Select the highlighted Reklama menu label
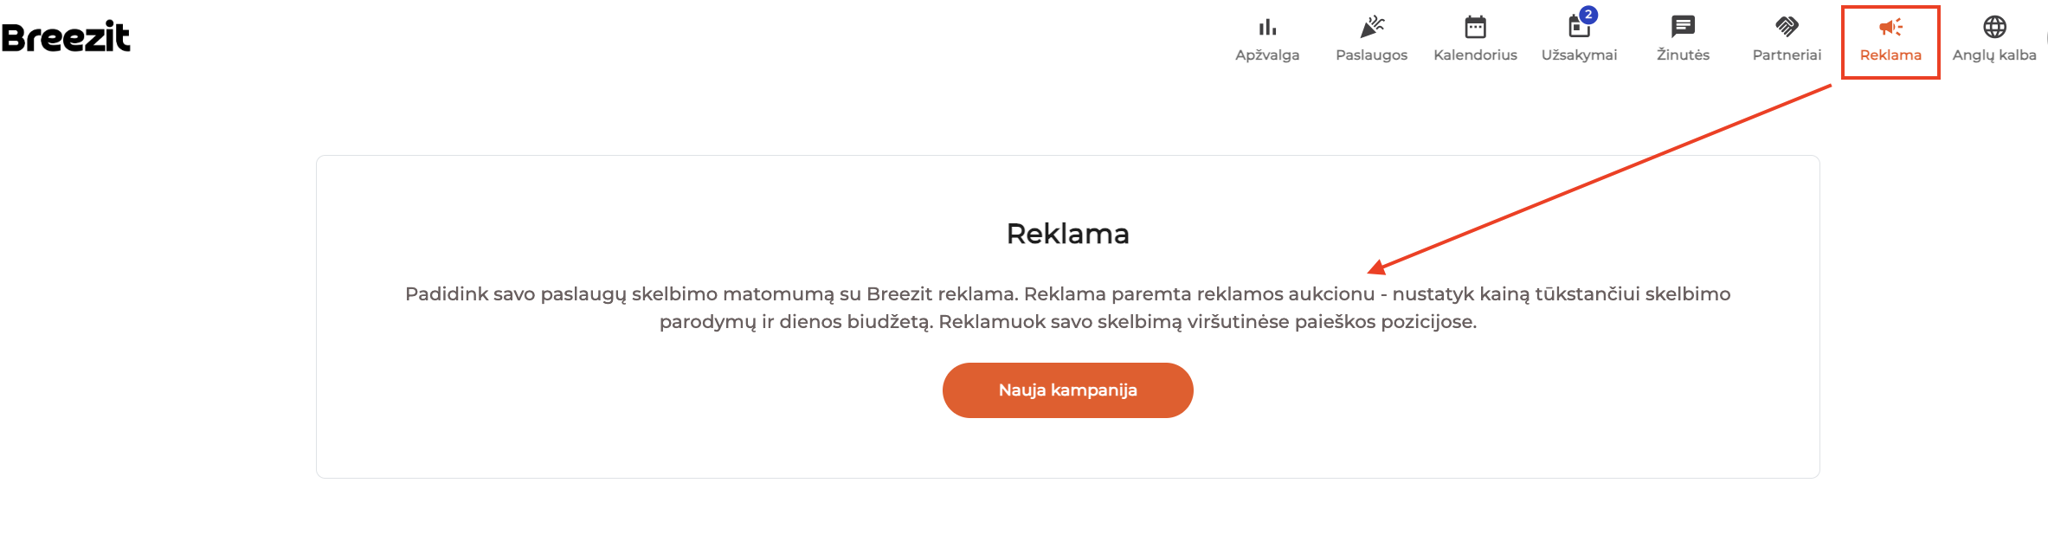 (1890, 55)
